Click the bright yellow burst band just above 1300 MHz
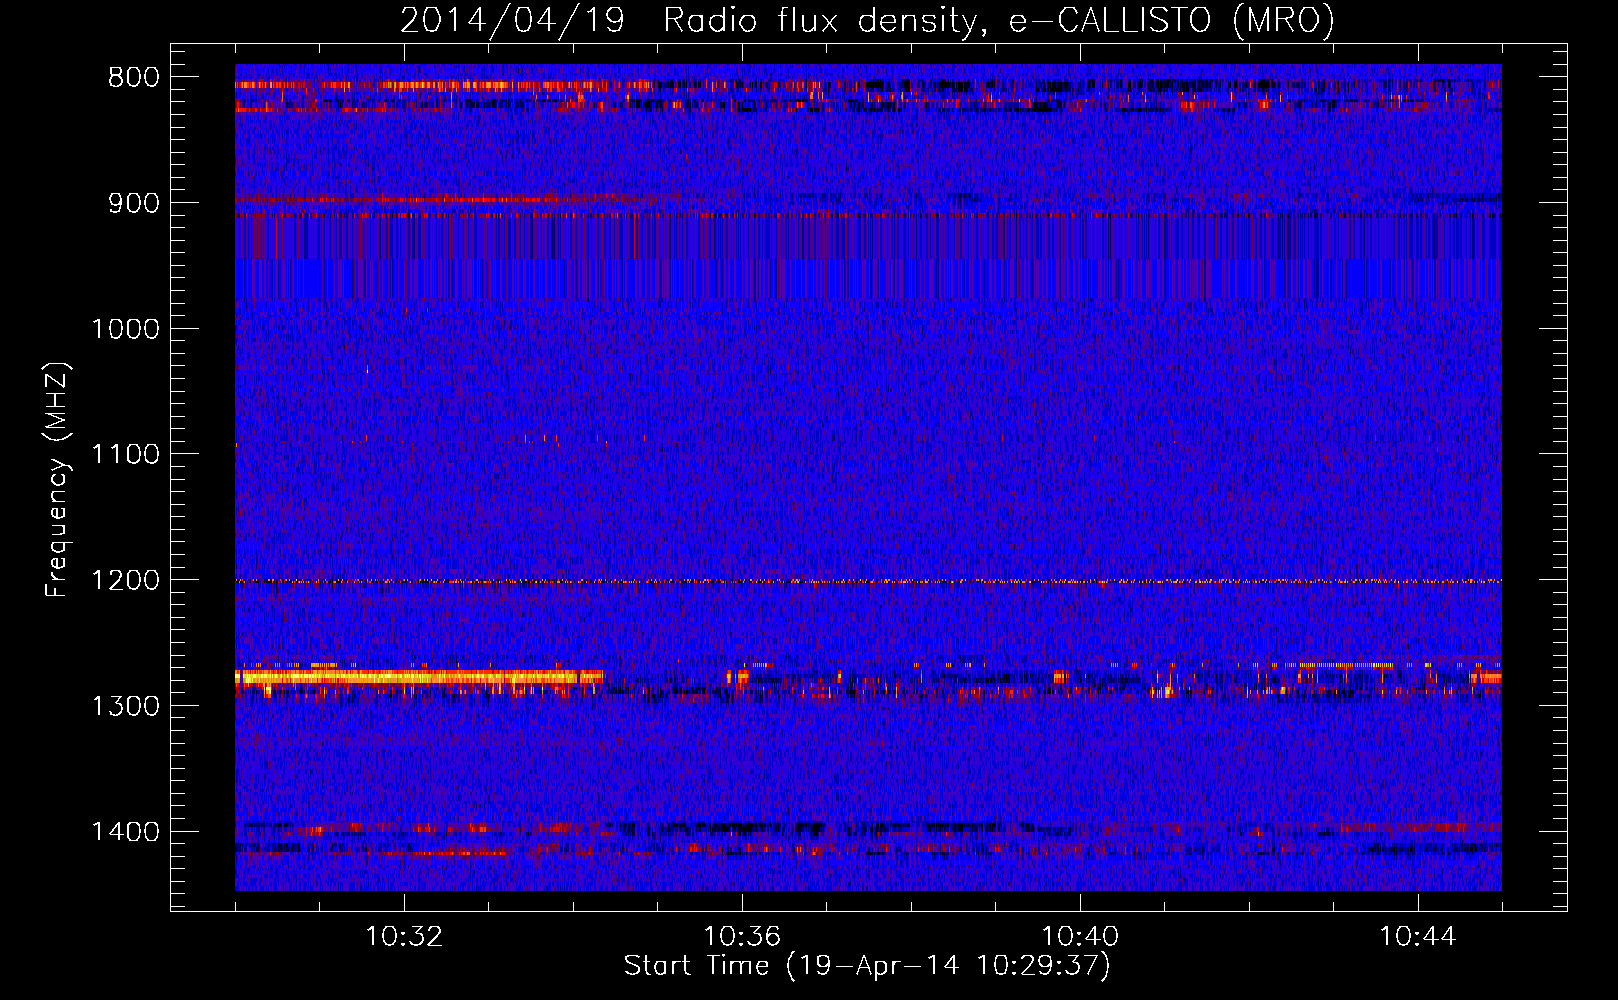This screenshot has height=1000, width=1618. click(419, 677)
